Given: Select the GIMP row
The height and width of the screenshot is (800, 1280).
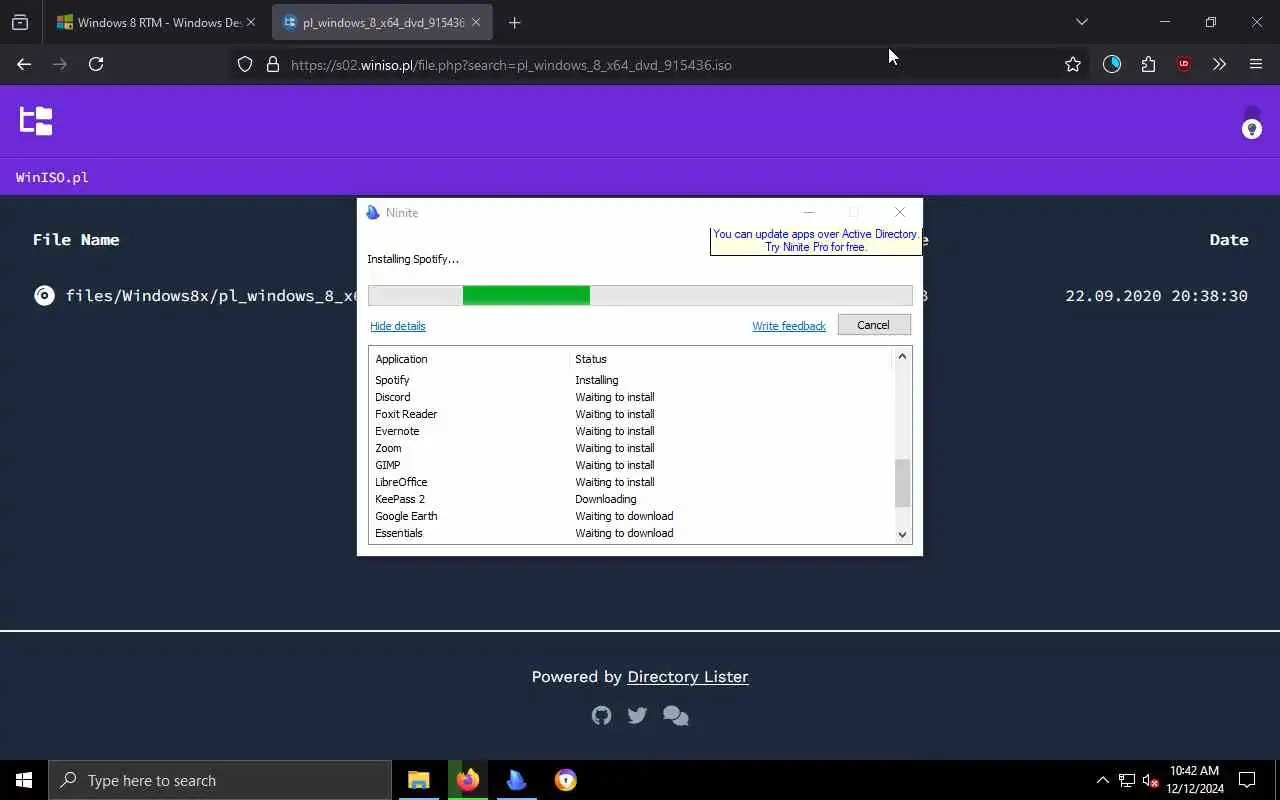Looking at the screenshot, I should [630, 465].
